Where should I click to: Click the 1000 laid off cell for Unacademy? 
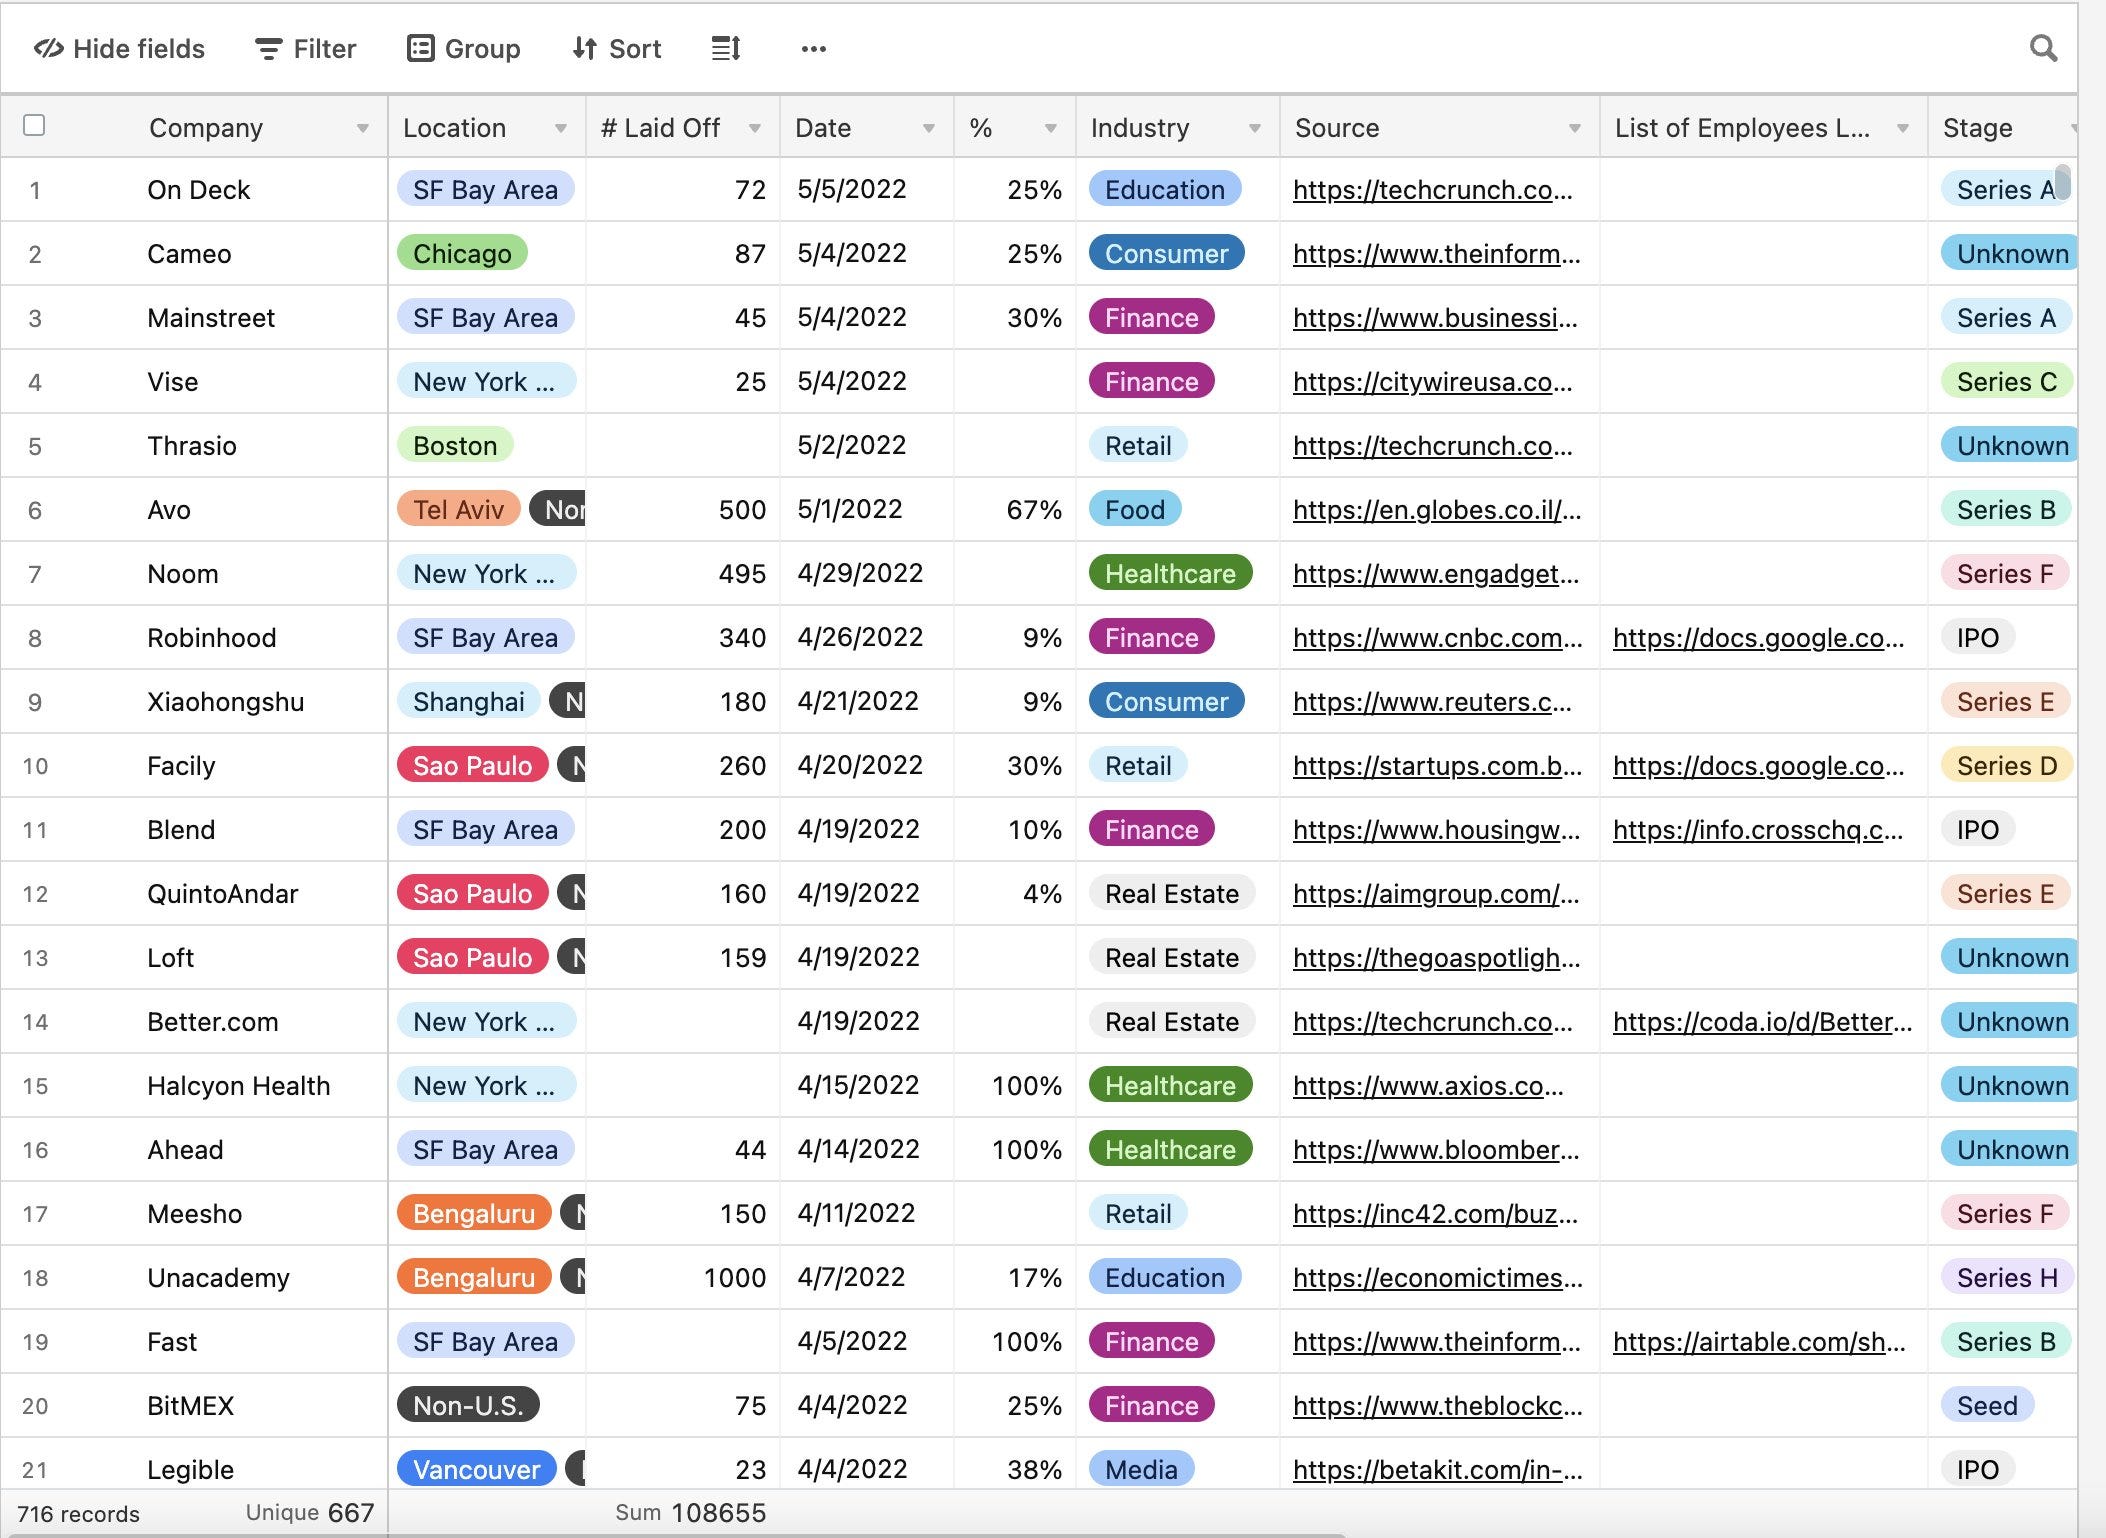coord(683,1278)
